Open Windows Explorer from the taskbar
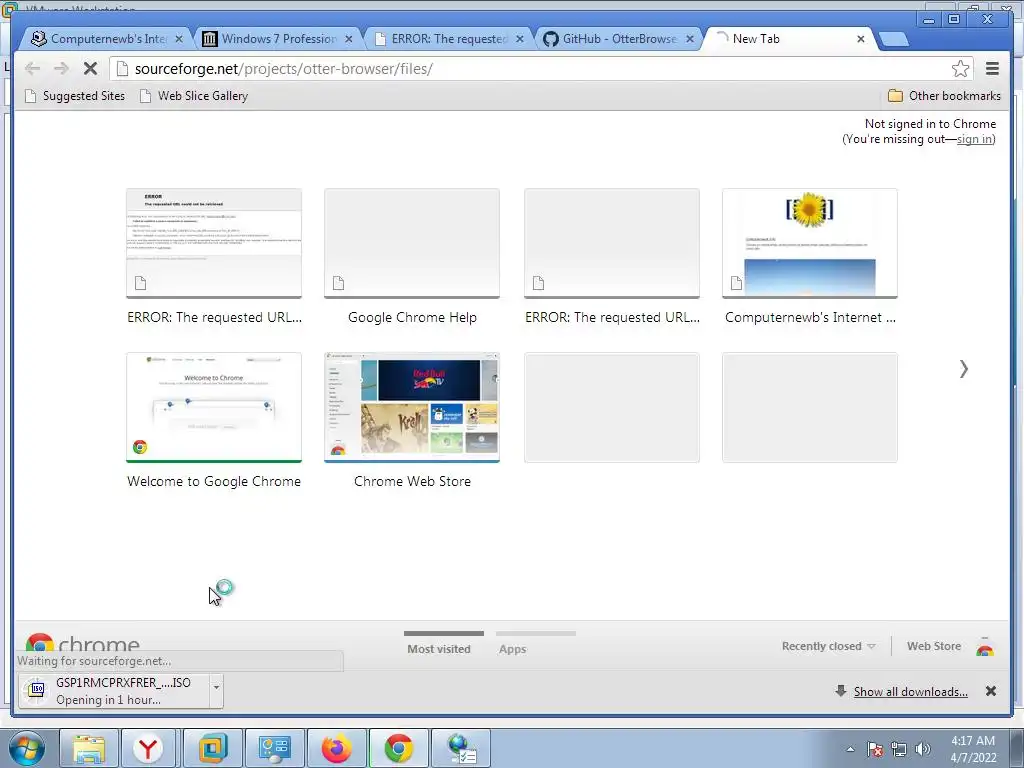1024x768 pixels. [88, 748]
